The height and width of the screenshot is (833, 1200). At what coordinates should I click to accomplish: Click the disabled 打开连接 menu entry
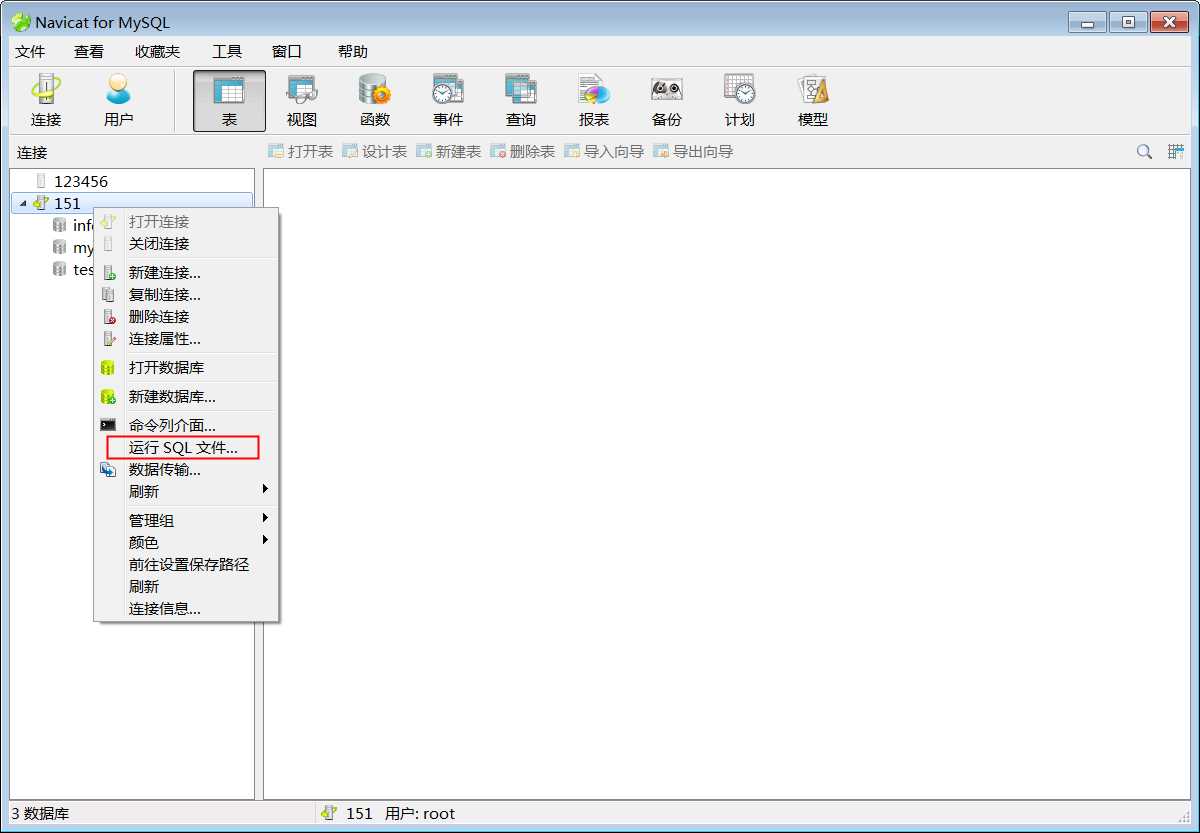pos(186,222)
